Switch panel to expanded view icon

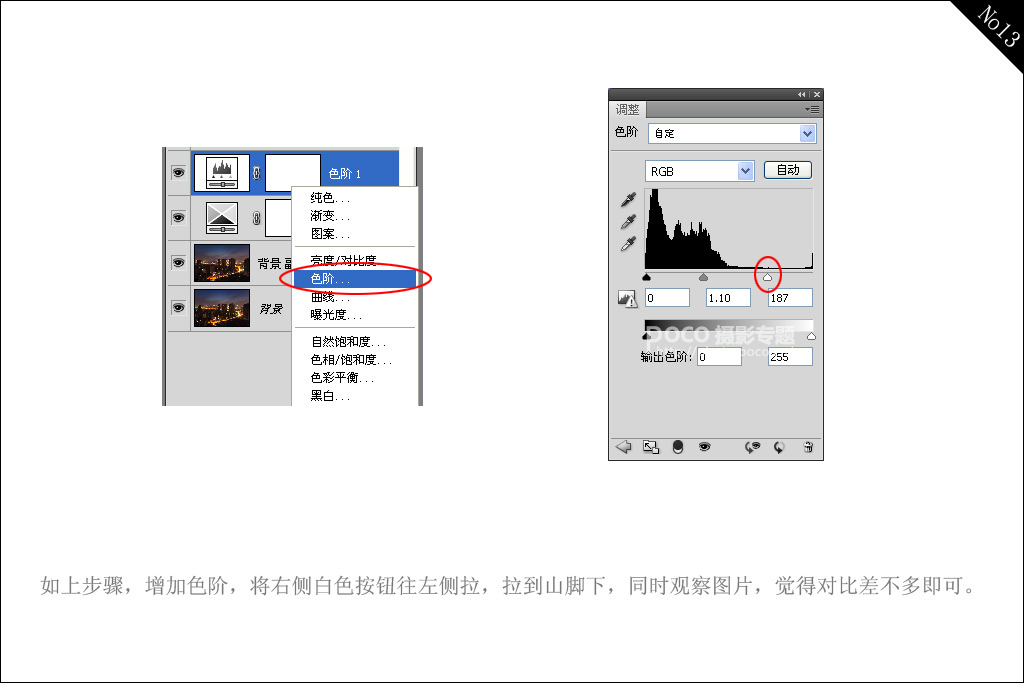click(x=650, y=447)
